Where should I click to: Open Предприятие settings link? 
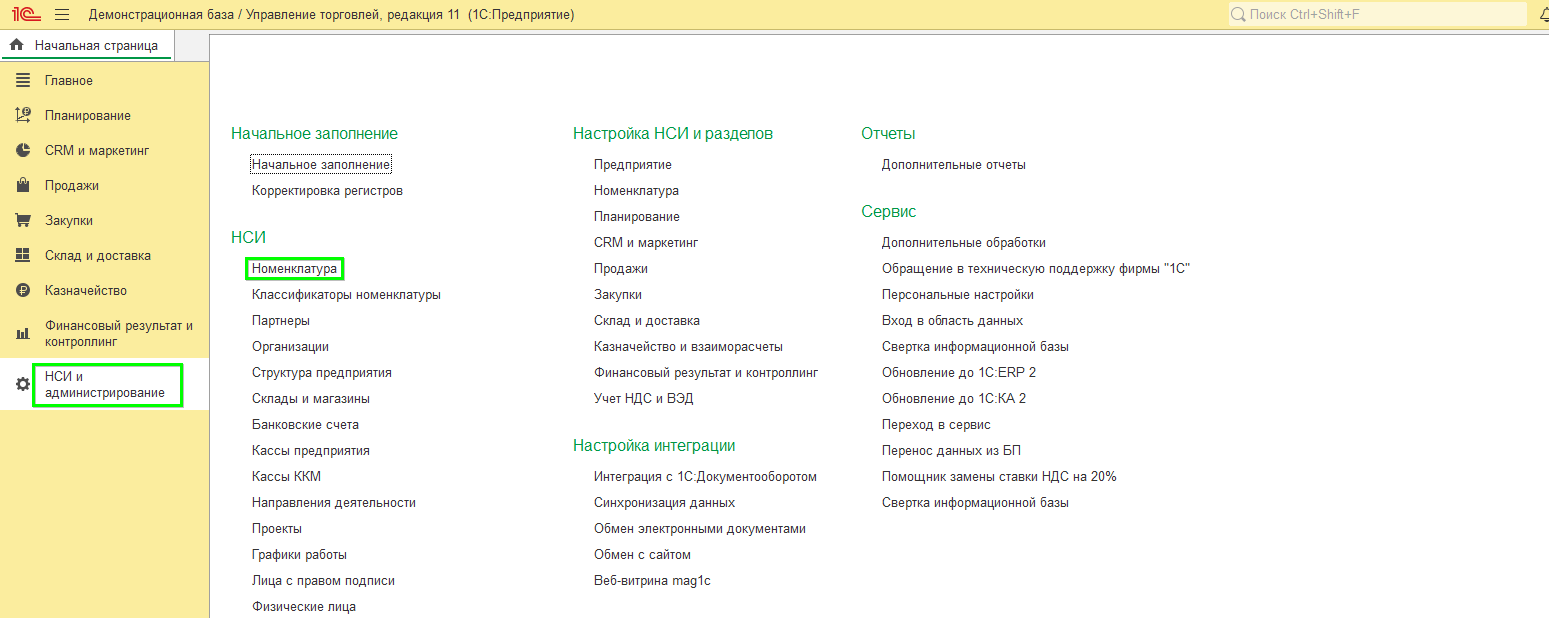coord(633,164)
